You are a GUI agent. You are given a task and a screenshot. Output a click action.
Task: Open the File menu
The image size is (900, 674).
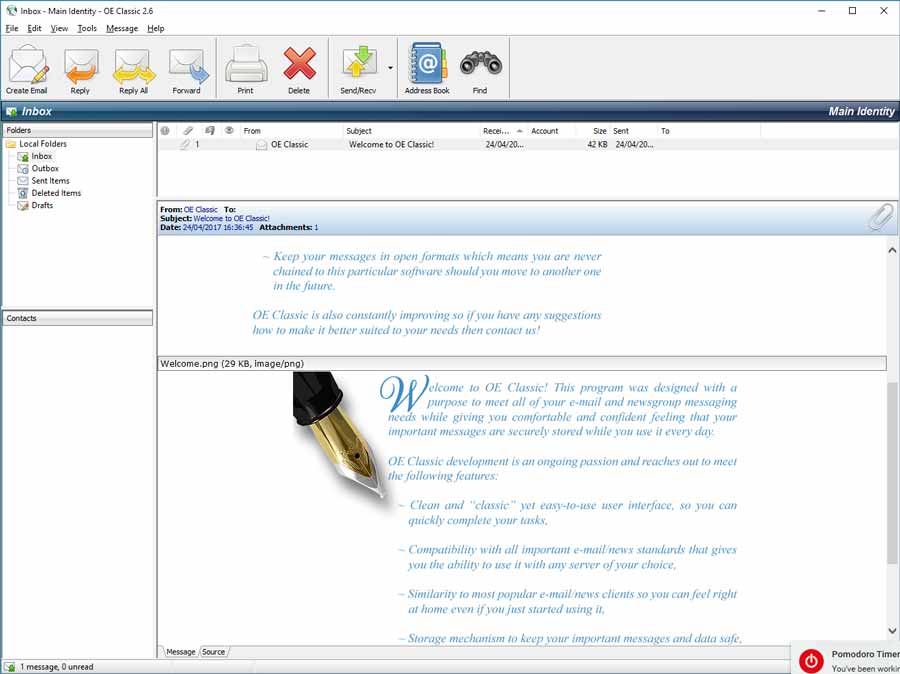click(x=12, y=28)
